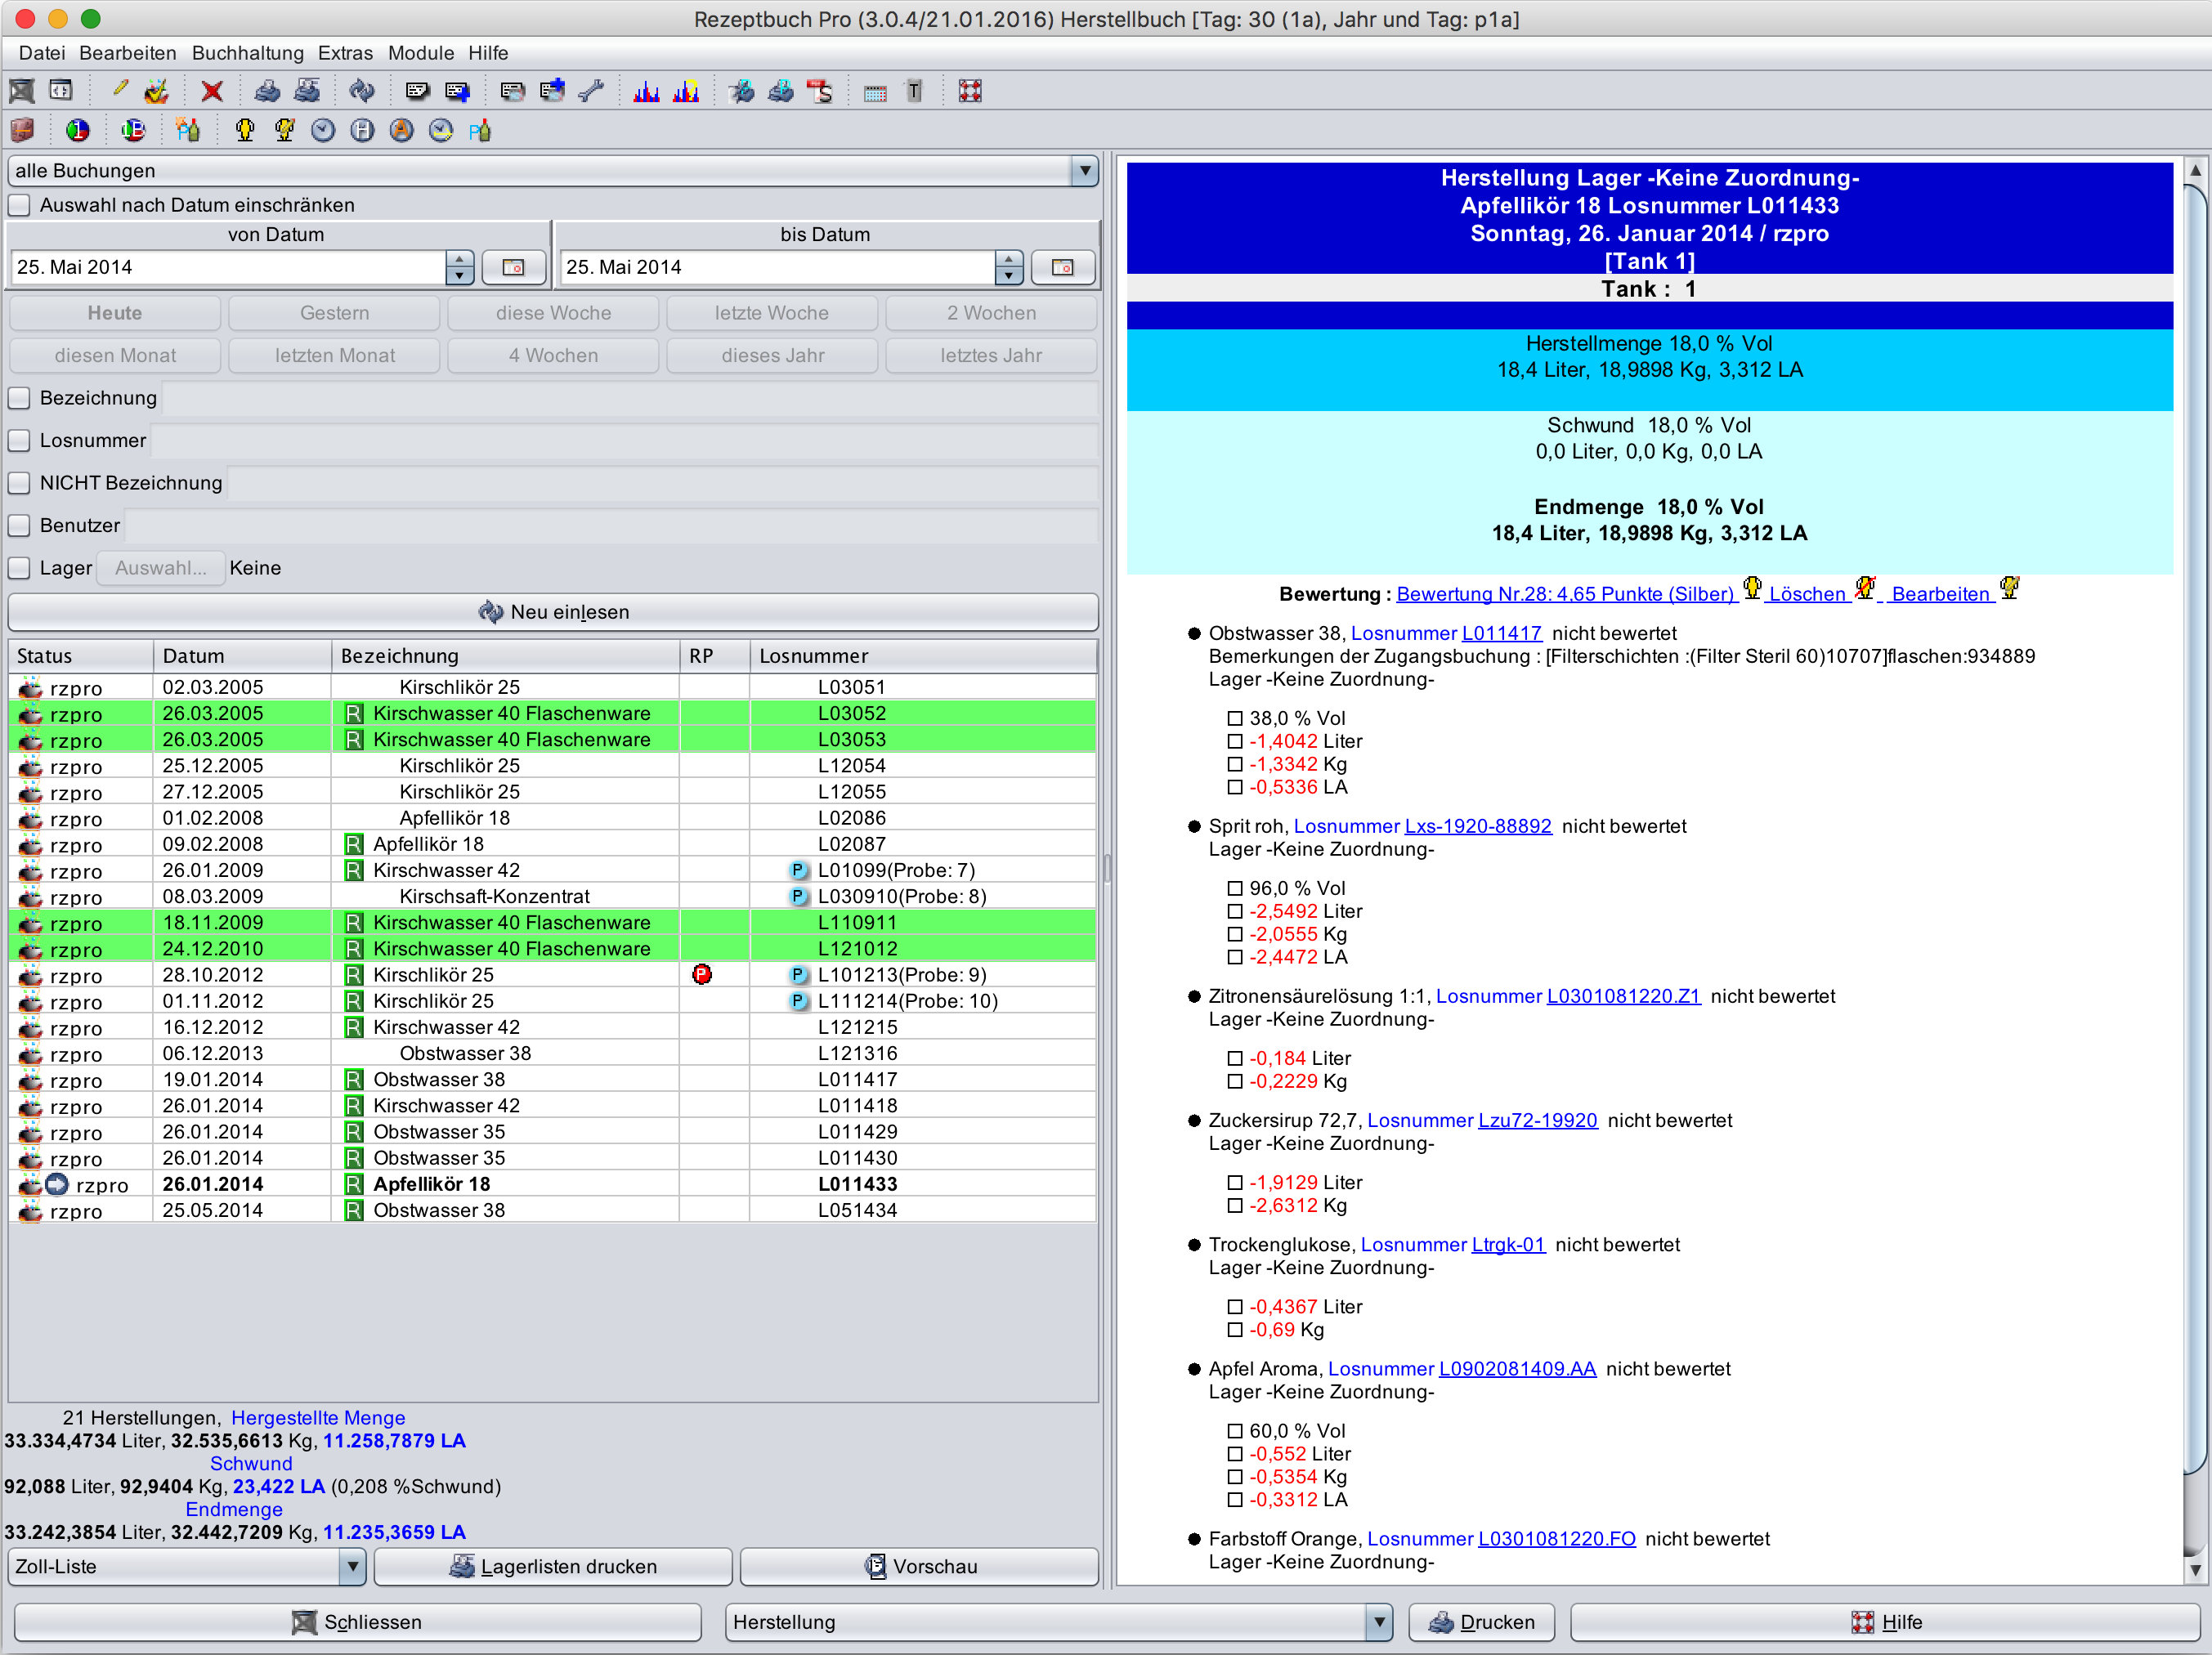Check the Benutzer filter checkbox
This screenshot has height=1655, width=2212.
(20, 526)
